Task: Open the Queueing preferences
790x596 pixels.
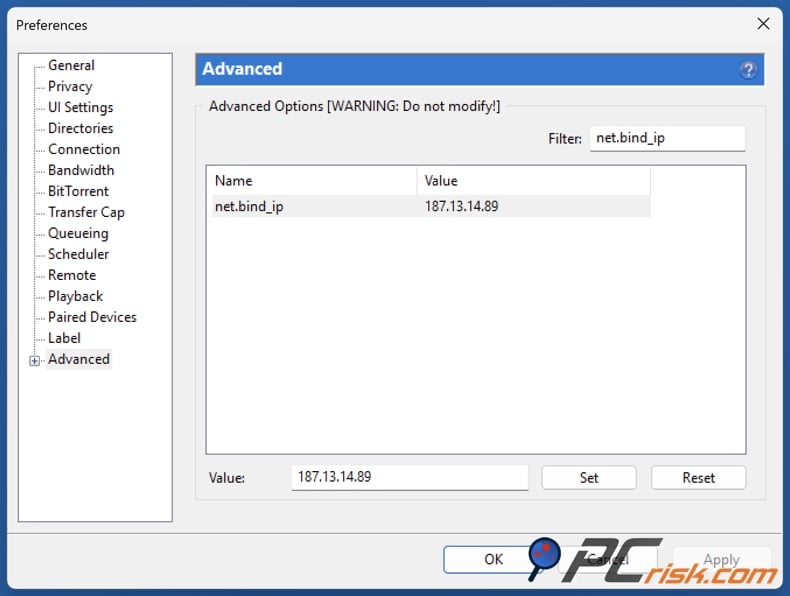Action: 78,234
